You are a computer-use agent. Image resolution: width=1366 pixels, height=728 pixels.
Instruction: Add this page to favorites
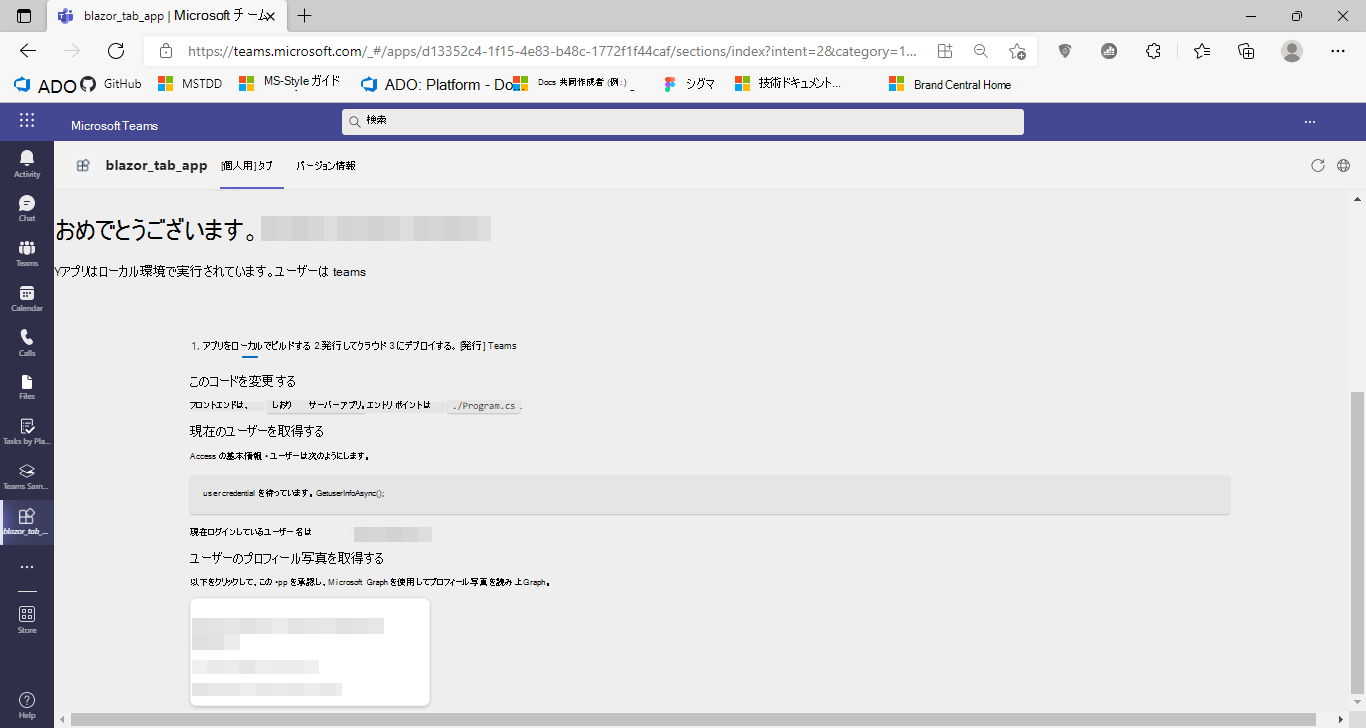coord(1017,51)
